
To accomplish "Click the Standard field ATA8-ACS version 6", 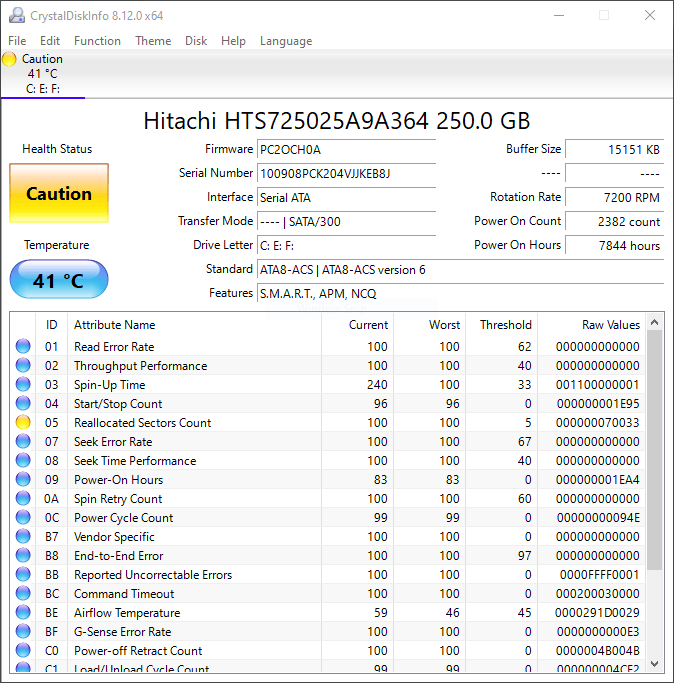I will [461, 270].
